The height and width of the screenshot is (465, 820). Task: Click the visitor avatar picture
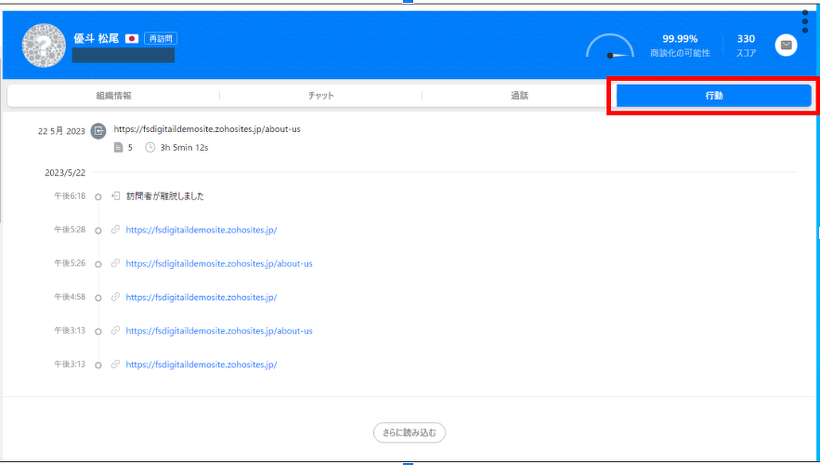click(43, 45)
